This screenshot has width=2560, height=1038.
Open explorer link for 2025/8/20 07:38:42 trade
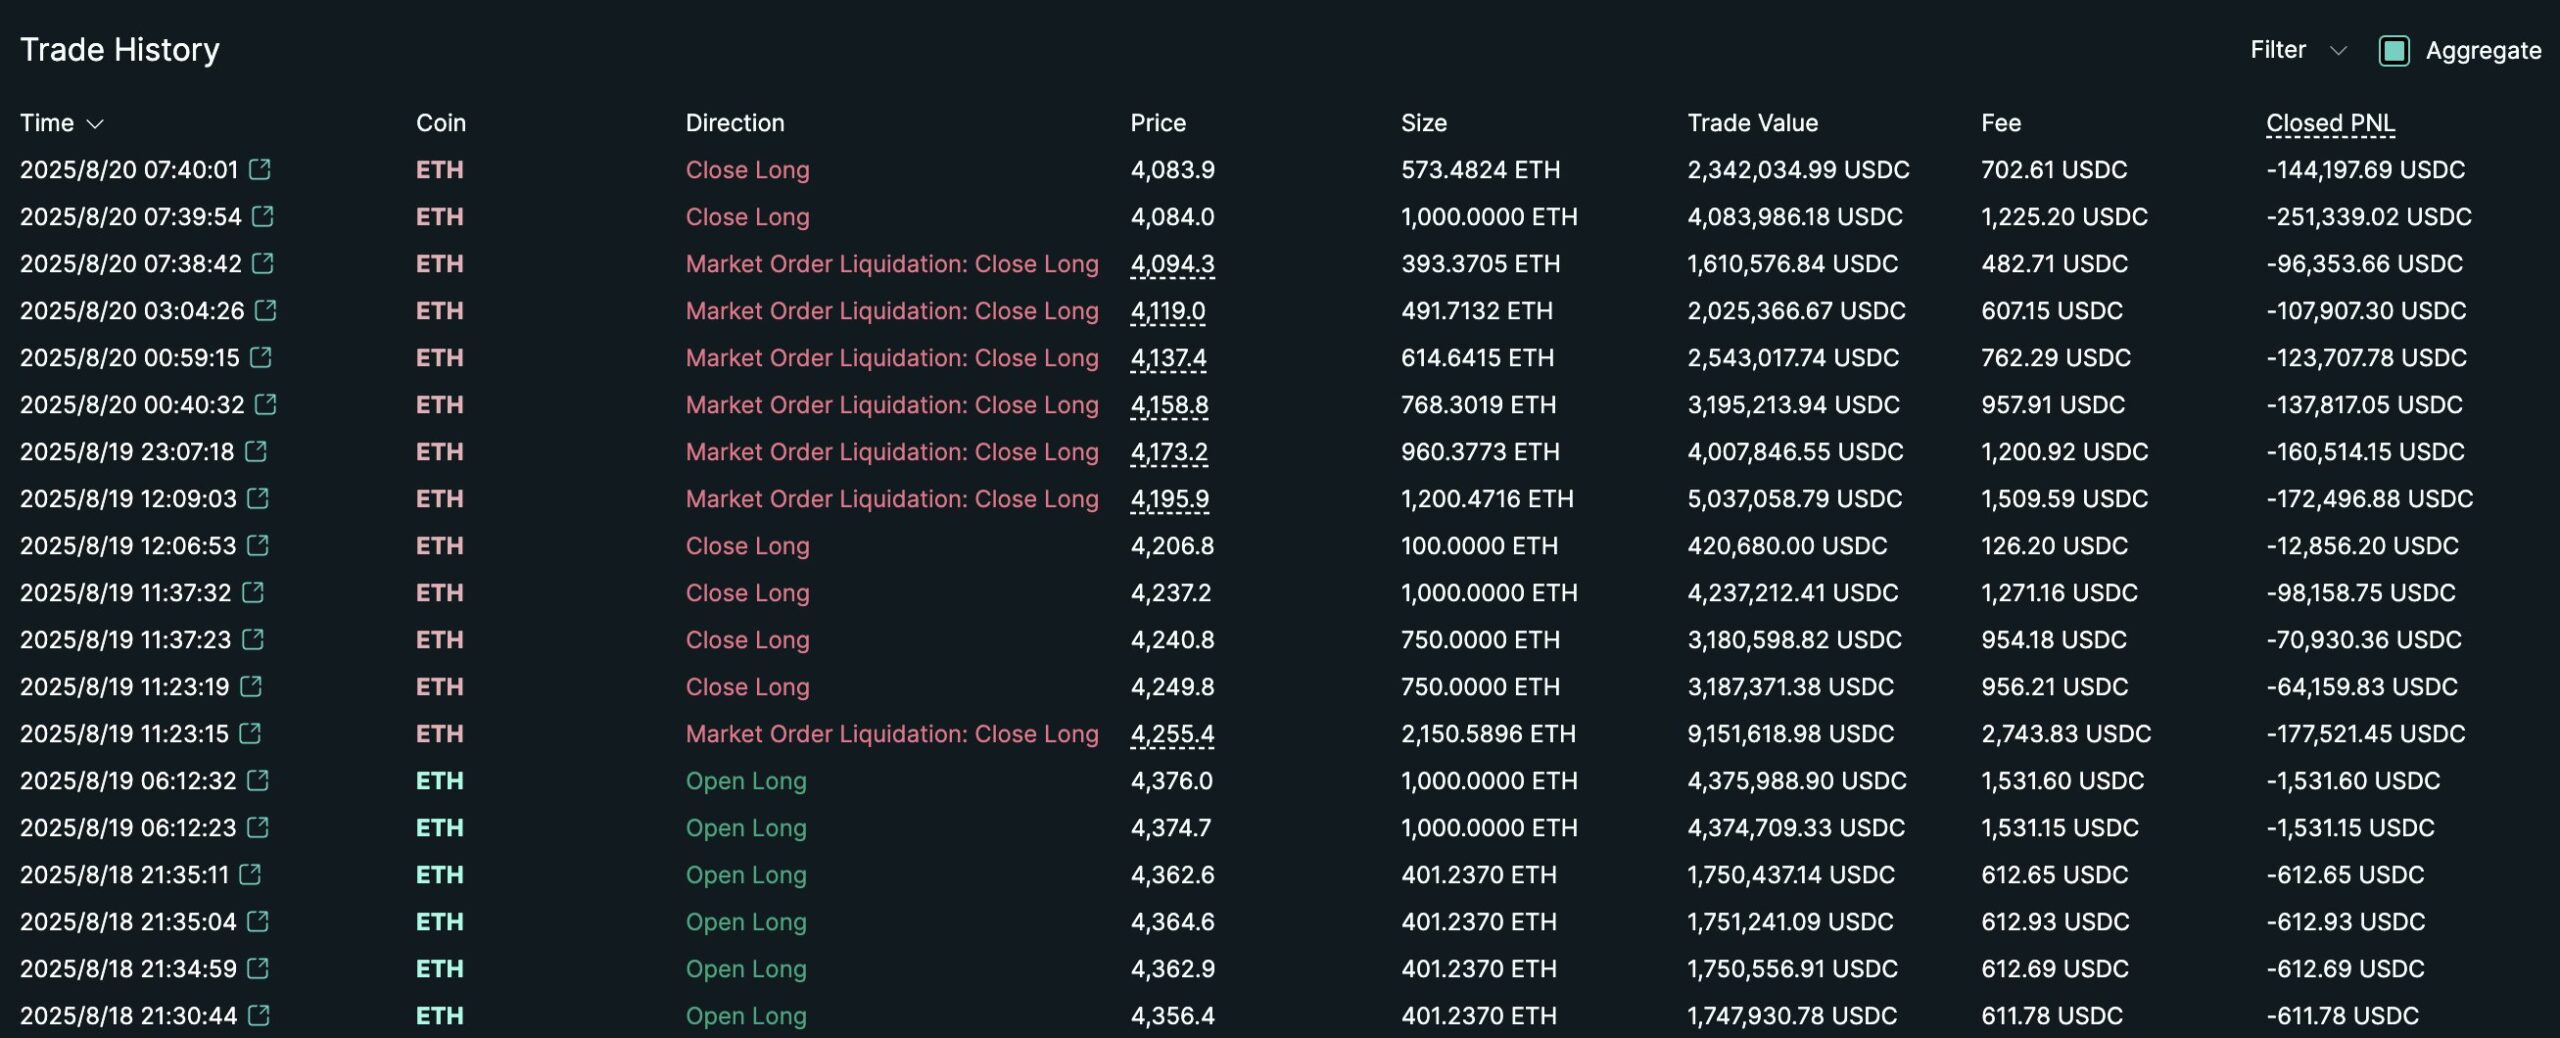(263, 263)
